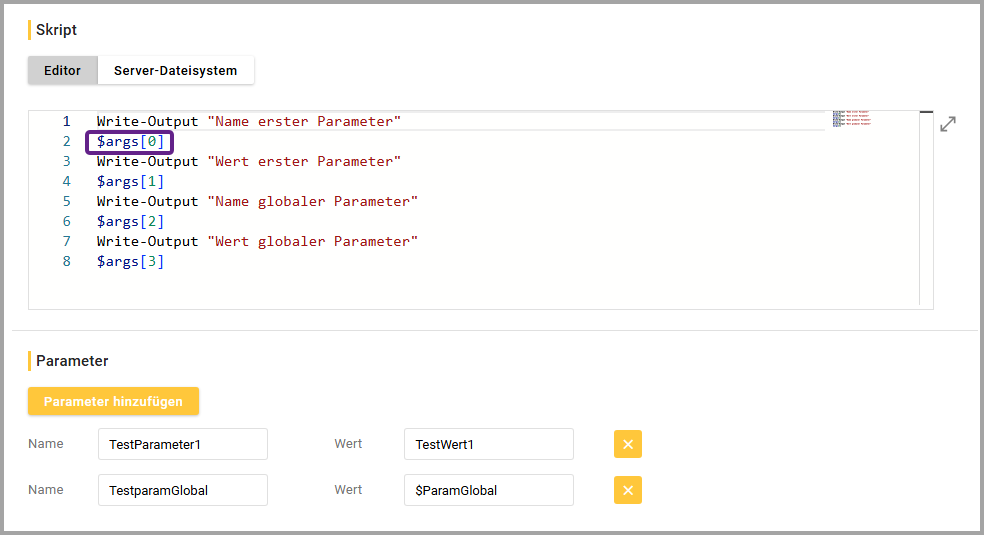Open the Server-Dateisystem tab
Screen dimensions: 984x535
pyautogui.click(x=175, y=71)
